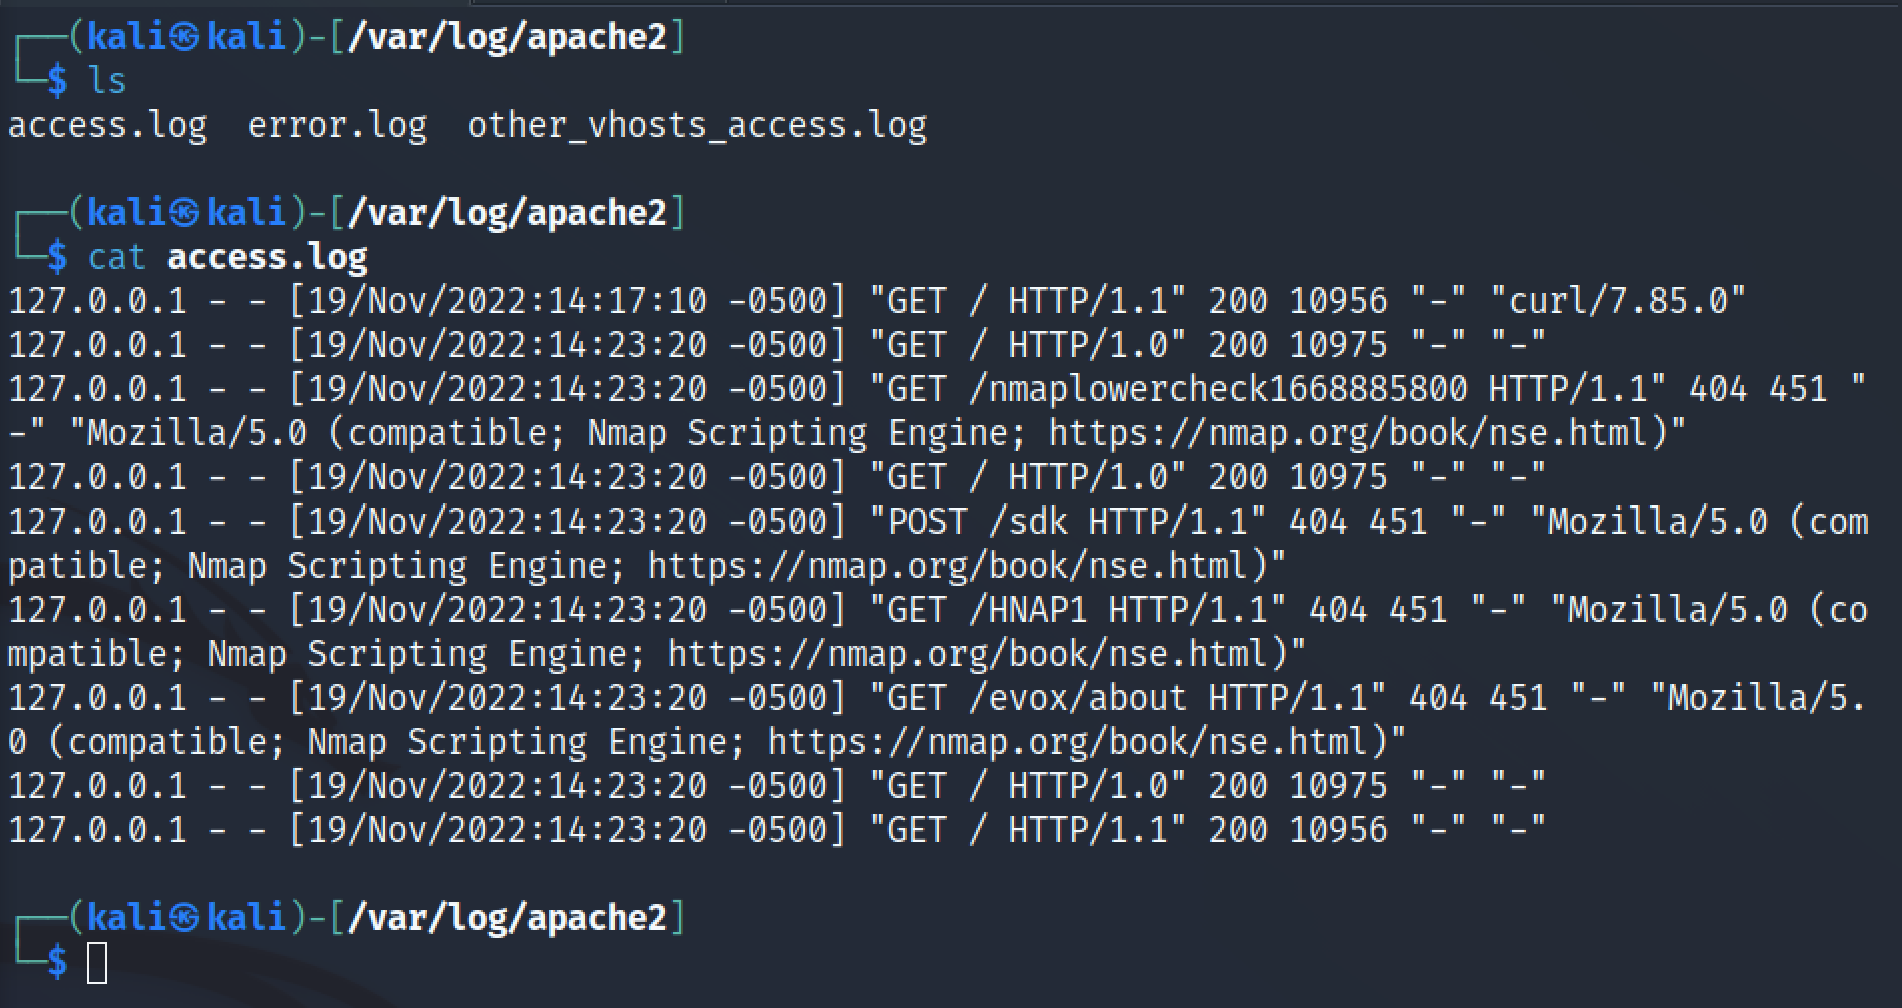Click the typed "ls" command
The height and width of the screenshot is (1008, 1902).
pos(107,81)
